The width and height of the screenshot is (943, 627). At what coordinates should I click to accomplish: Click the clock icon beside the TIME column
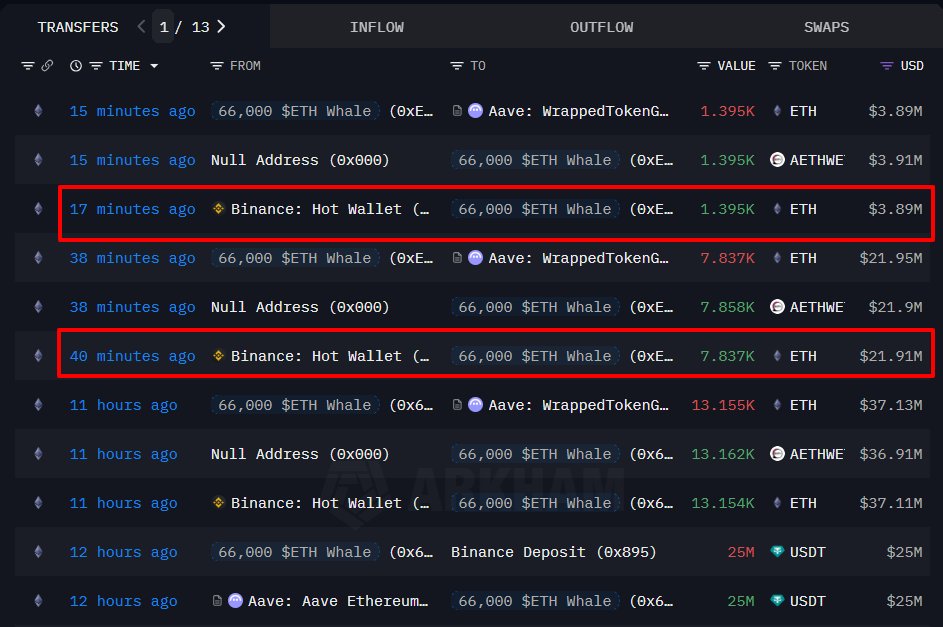76,65
